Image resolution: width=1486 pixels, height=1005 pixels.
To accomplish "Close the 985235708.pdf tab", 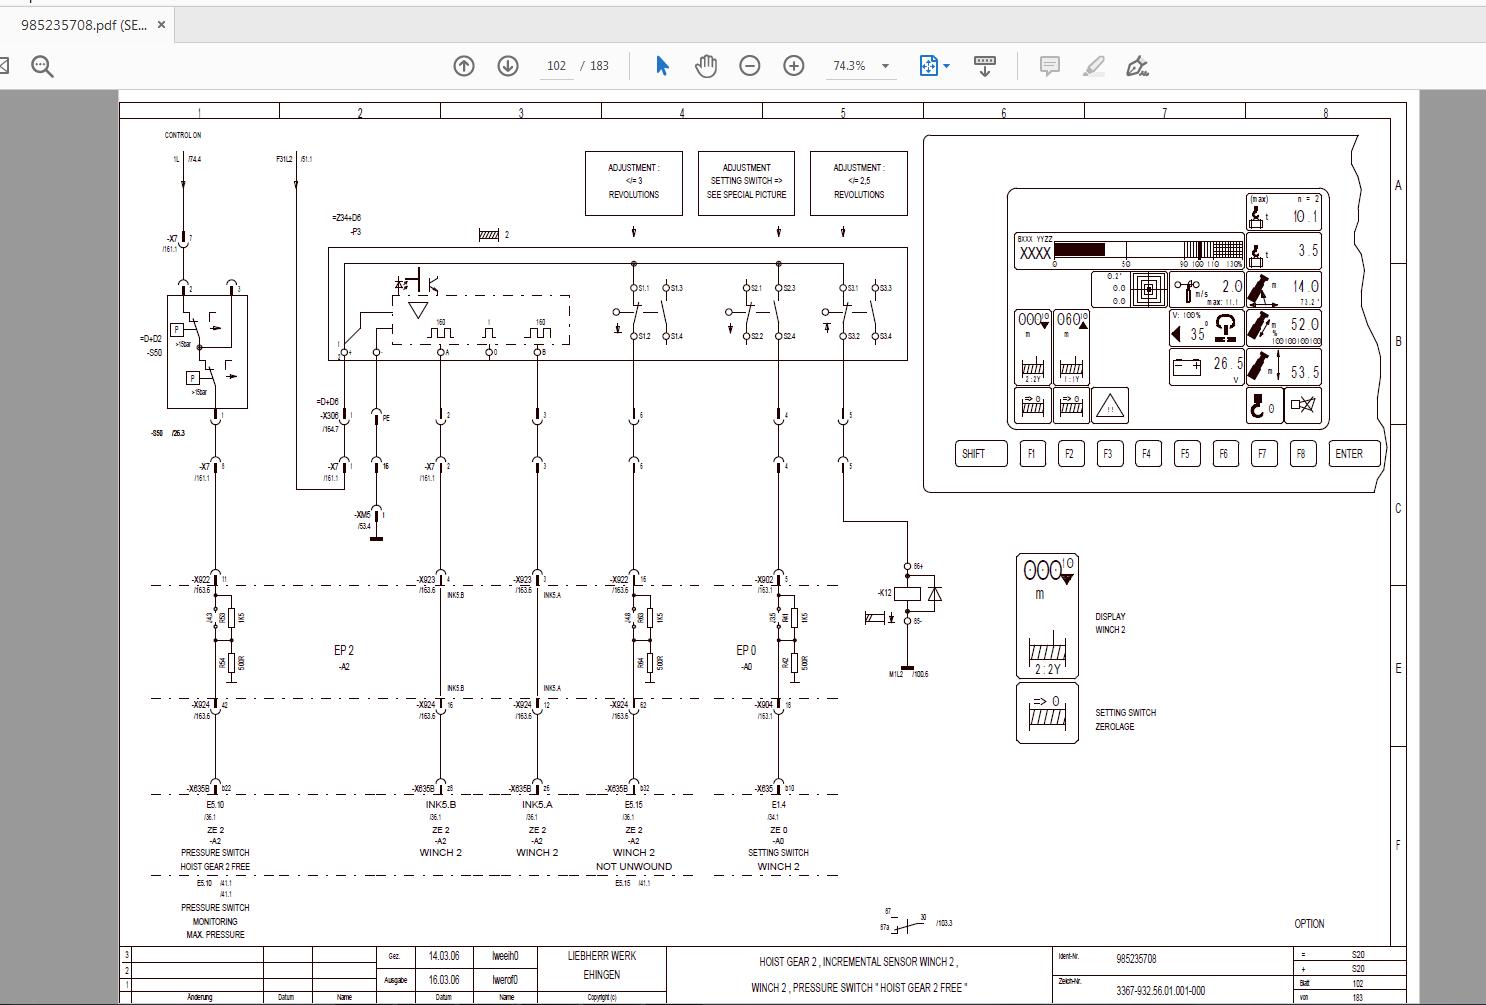I will click(162, 24).
